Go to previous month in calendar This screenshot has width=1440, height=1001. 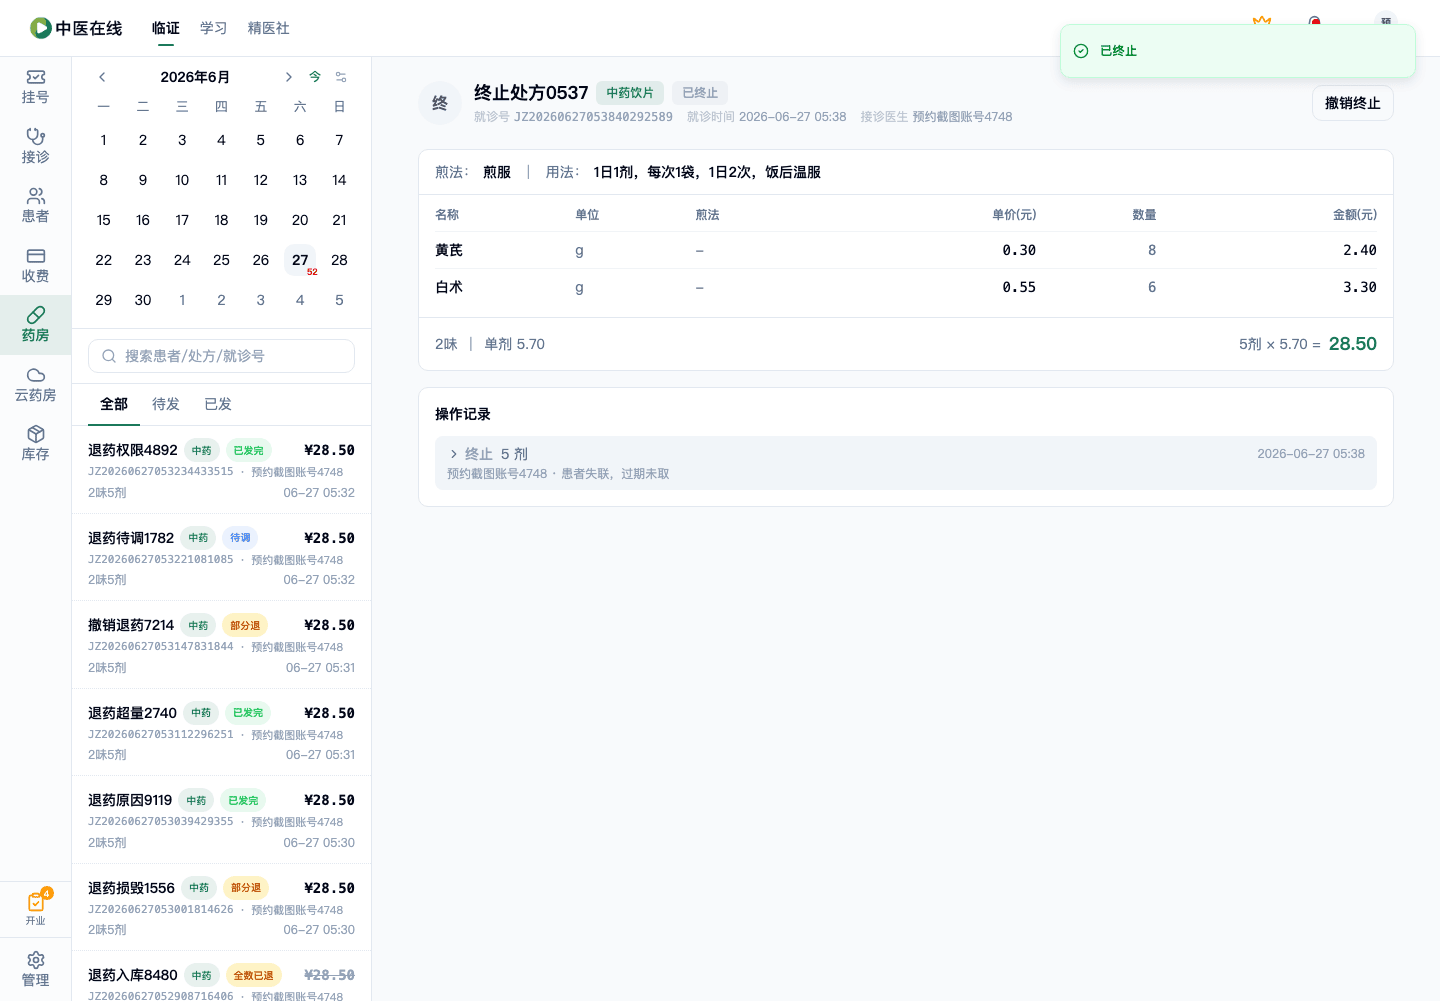click(102, 77)
